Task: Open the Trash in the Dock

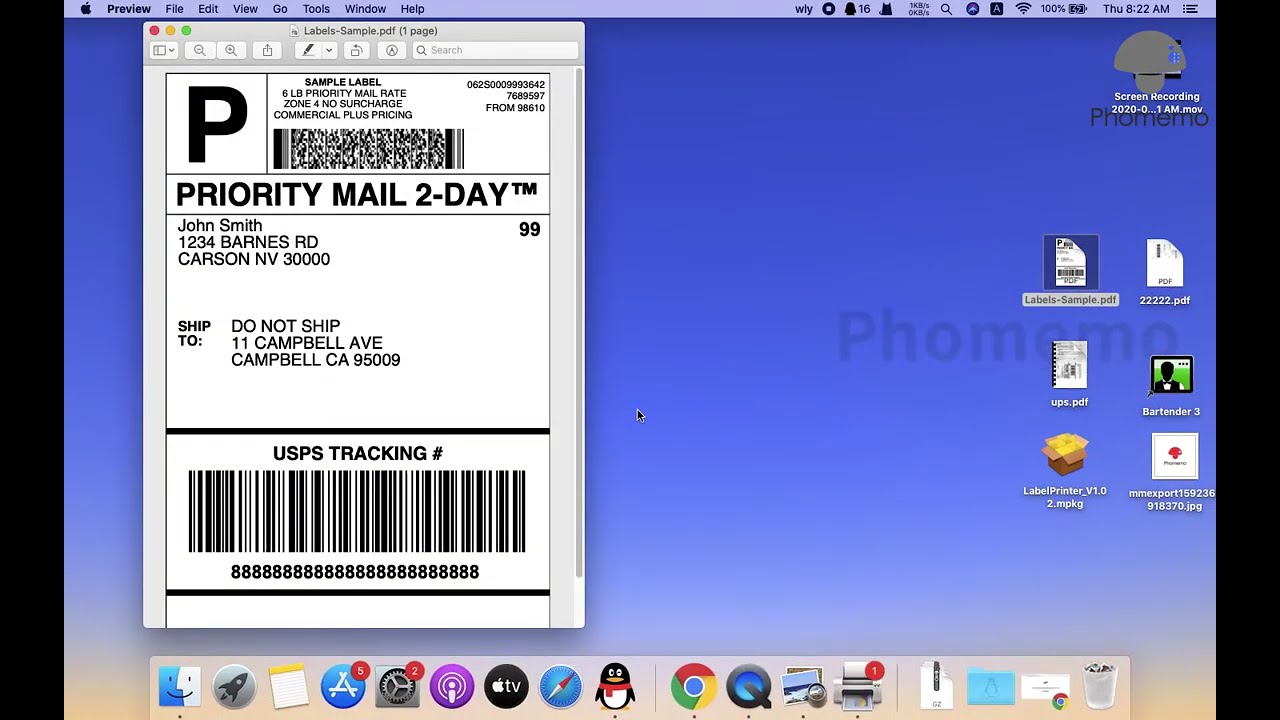Action: (x=1100, y=687)
